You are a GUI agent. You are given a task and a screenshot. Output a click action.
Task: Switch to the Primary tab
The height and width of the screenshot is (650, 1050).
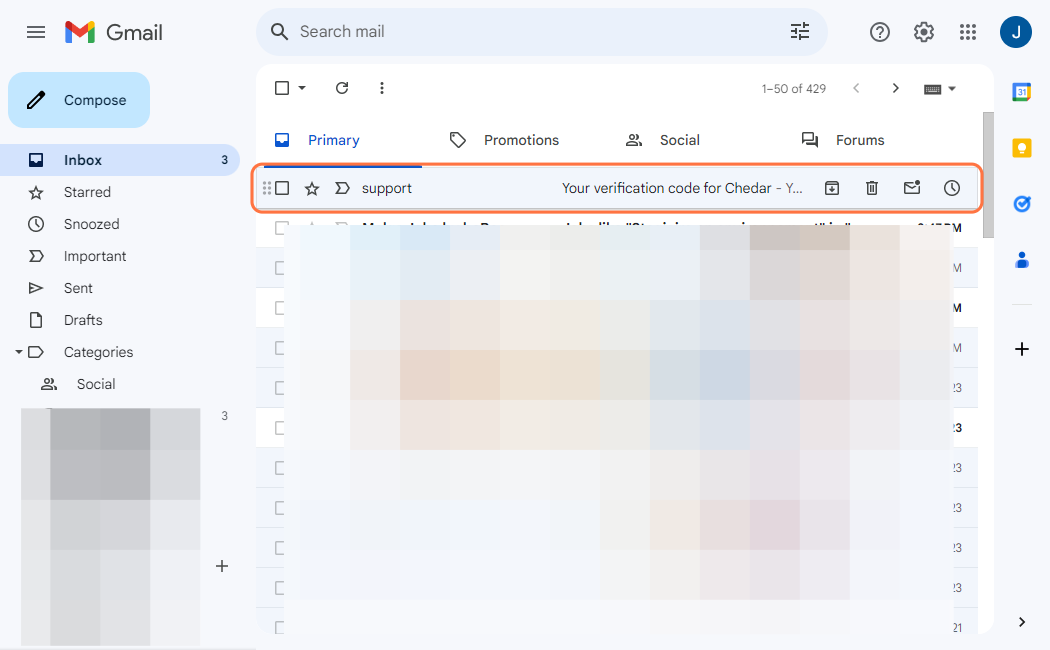(x=342, y=140)
